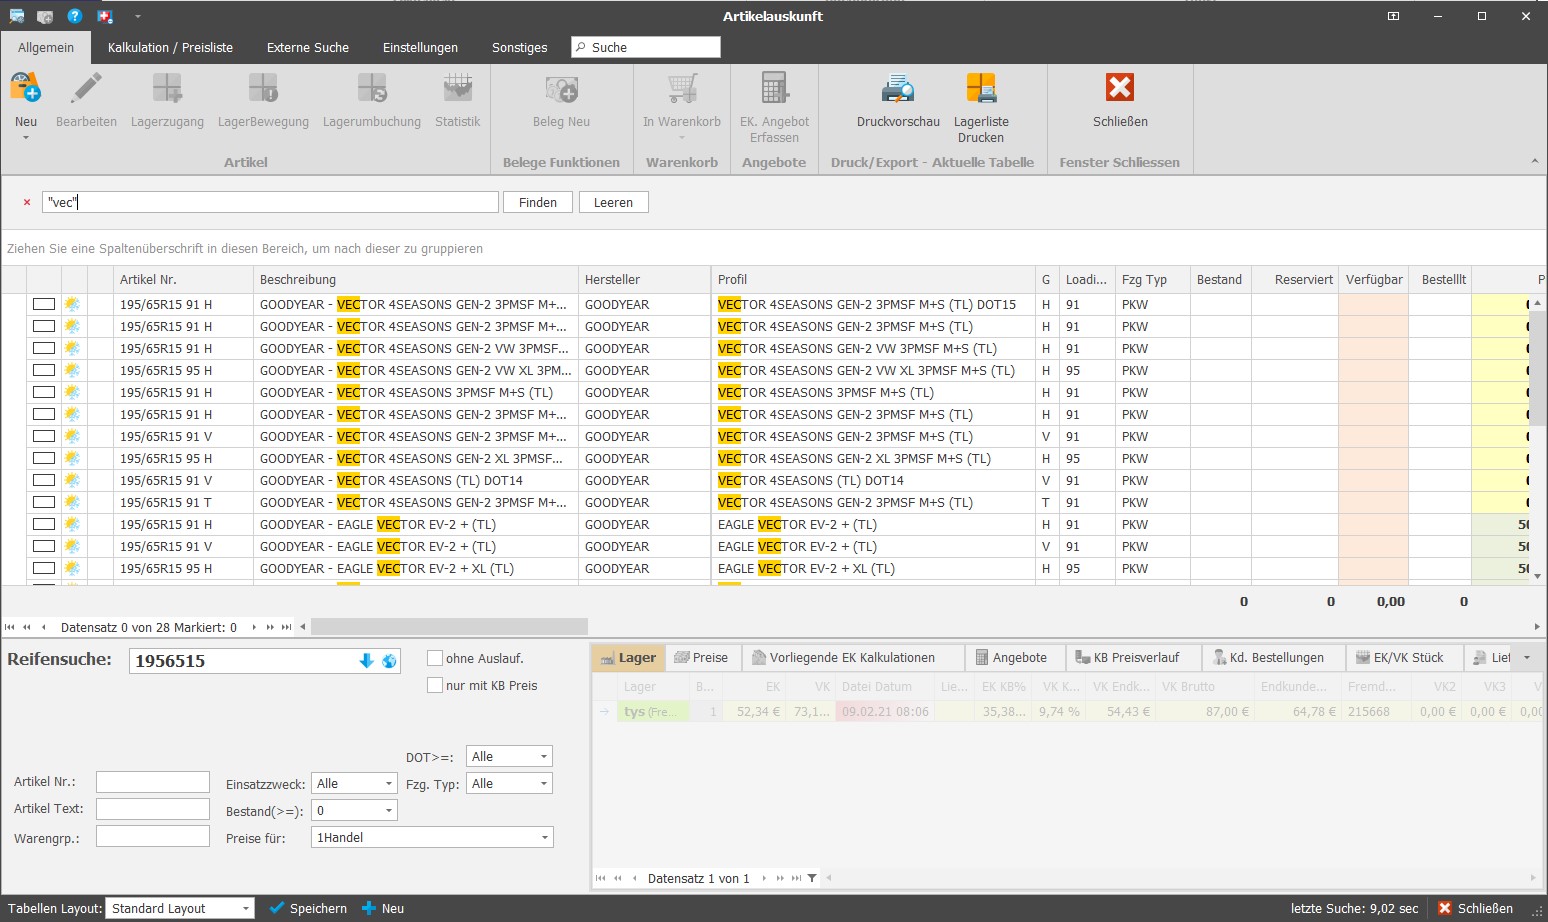This screenshot has height=922, width=1548.
Task: Enable the nur mit KB Preis checkbox
Action: (x=435, y=685)
